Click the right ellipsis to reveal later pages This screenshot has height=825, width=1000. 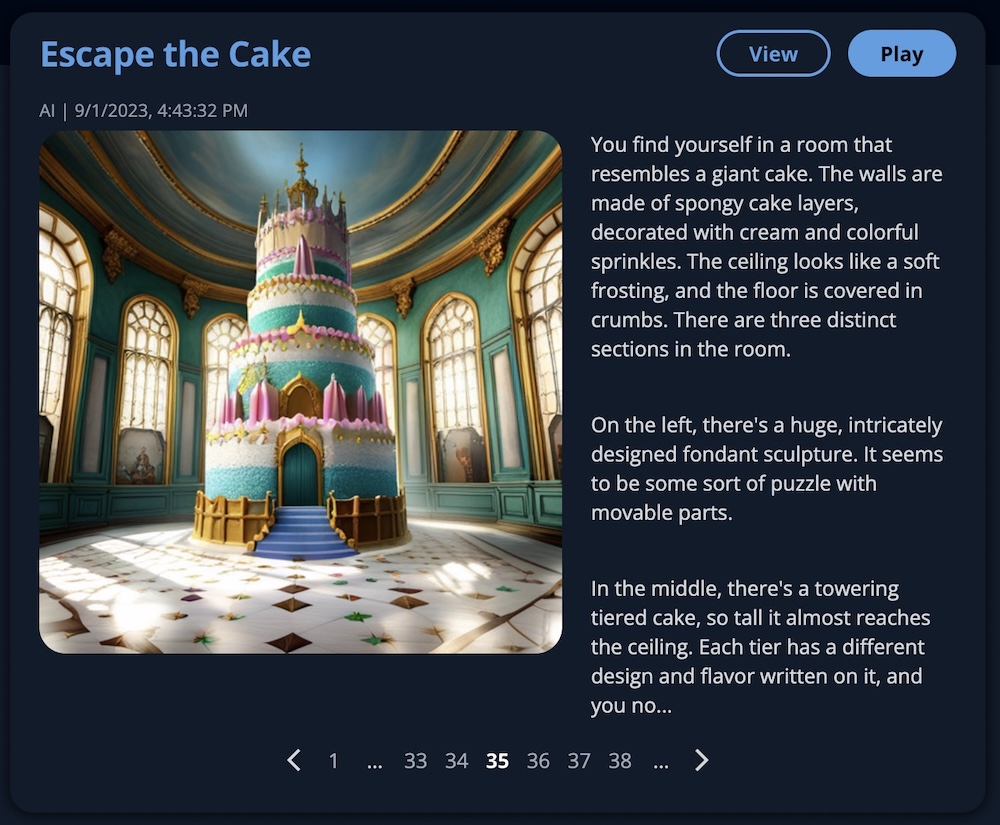[x=661, y=761]
